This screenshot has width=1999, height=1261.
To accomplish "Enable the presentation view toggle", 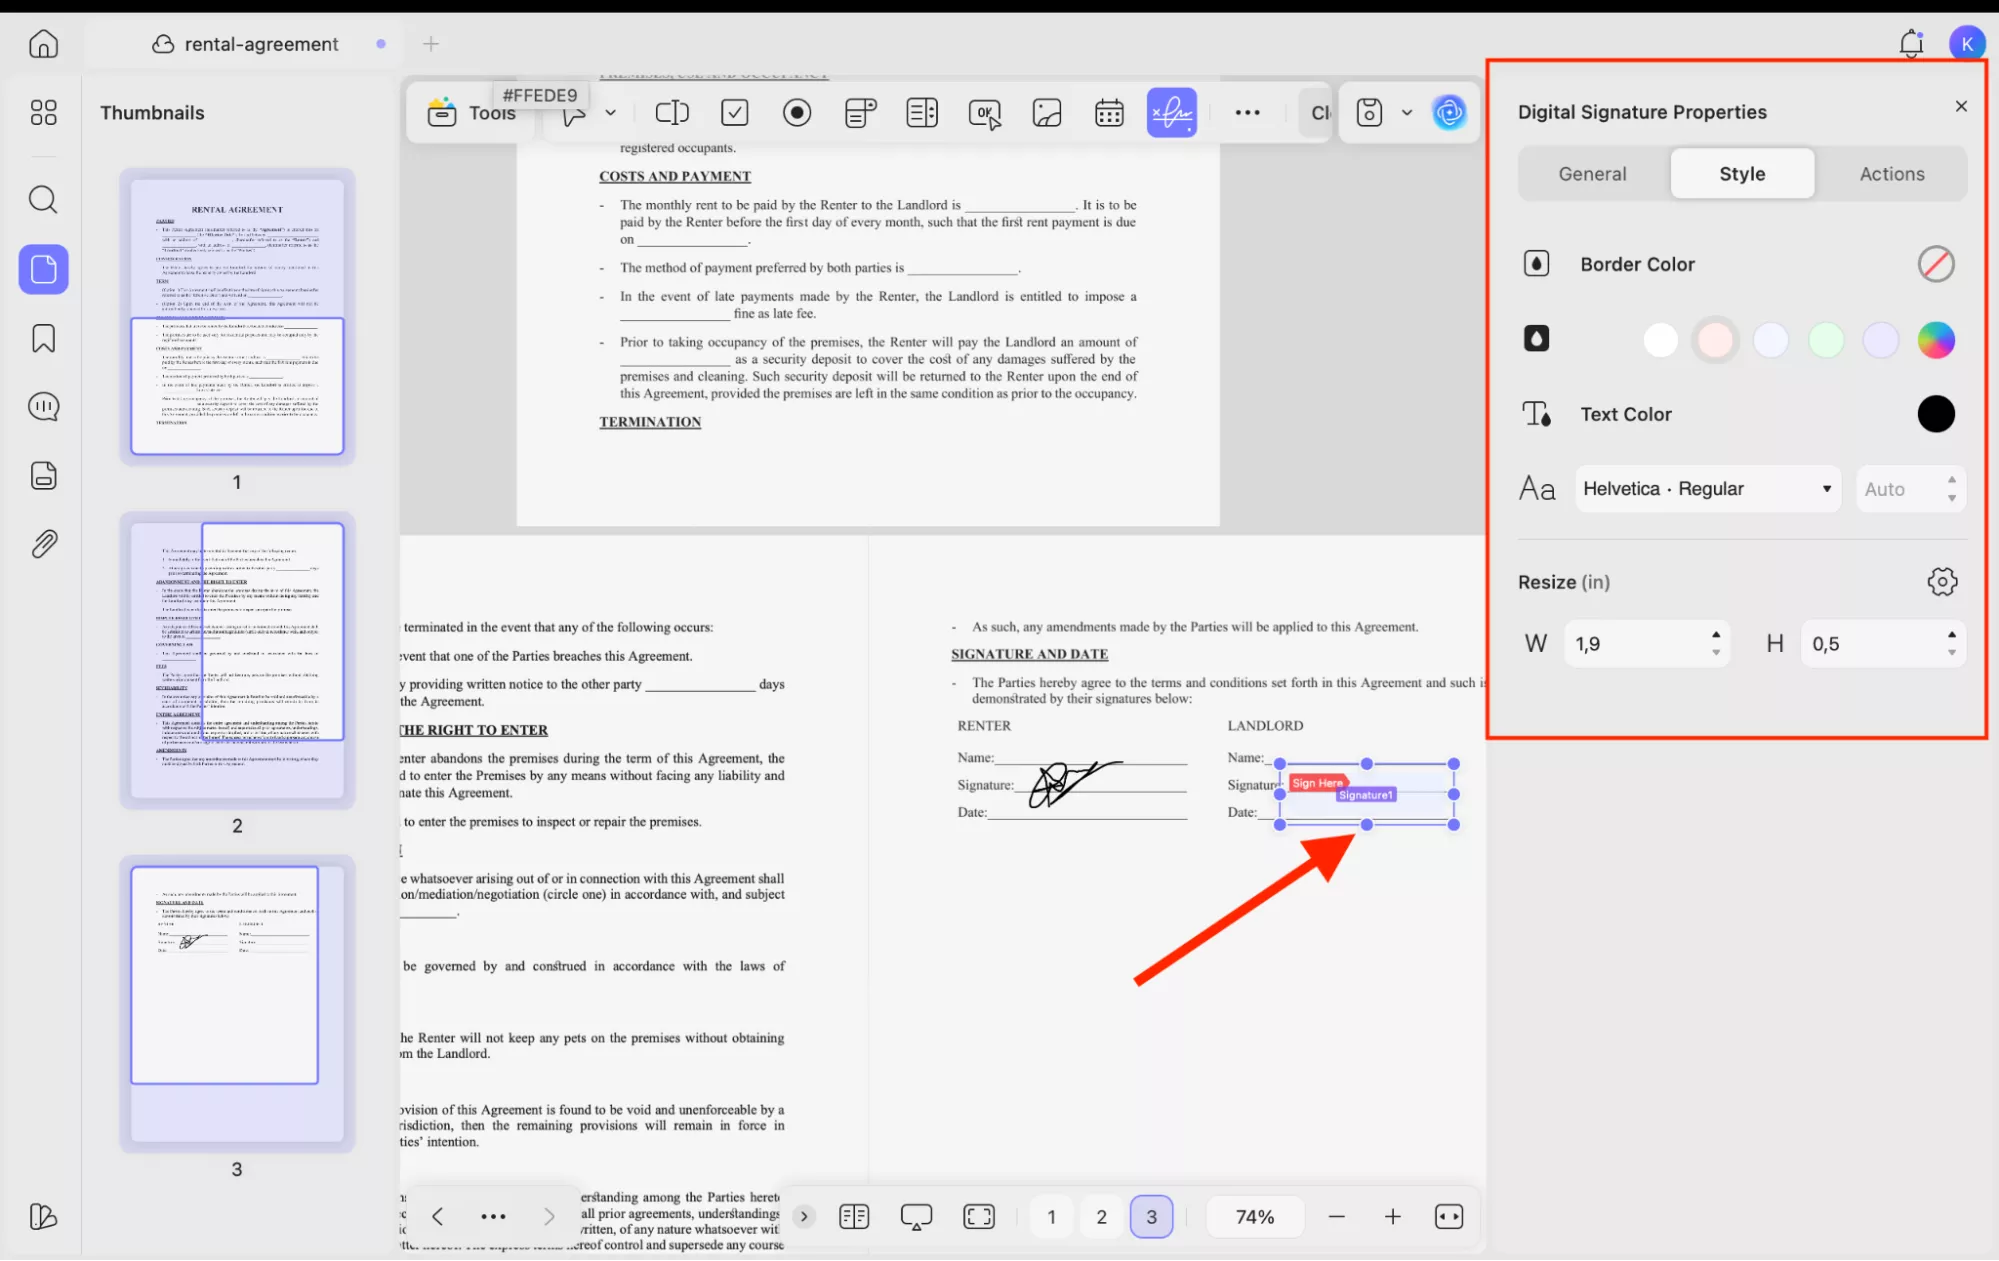I will coord(917,1216).
